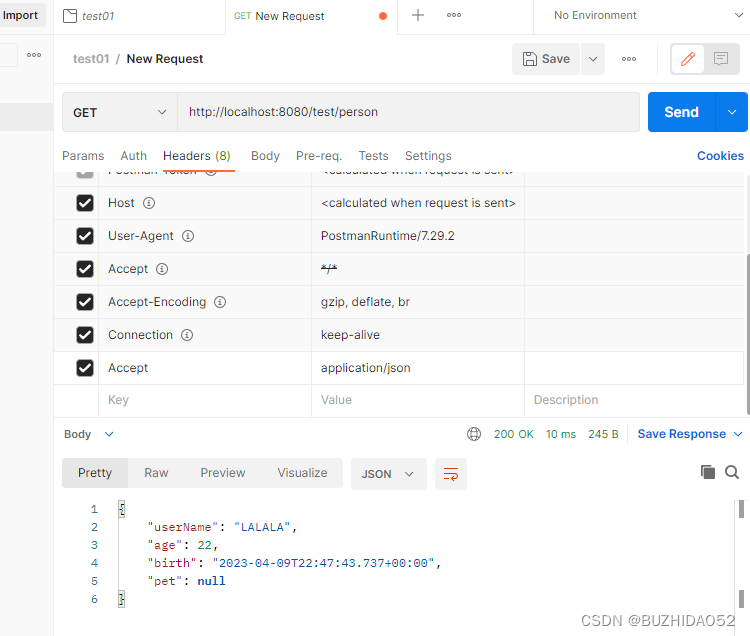Show info for the User-Agent header
The image size is (750, 636).
pyautogui.click(x=188, y=236)
